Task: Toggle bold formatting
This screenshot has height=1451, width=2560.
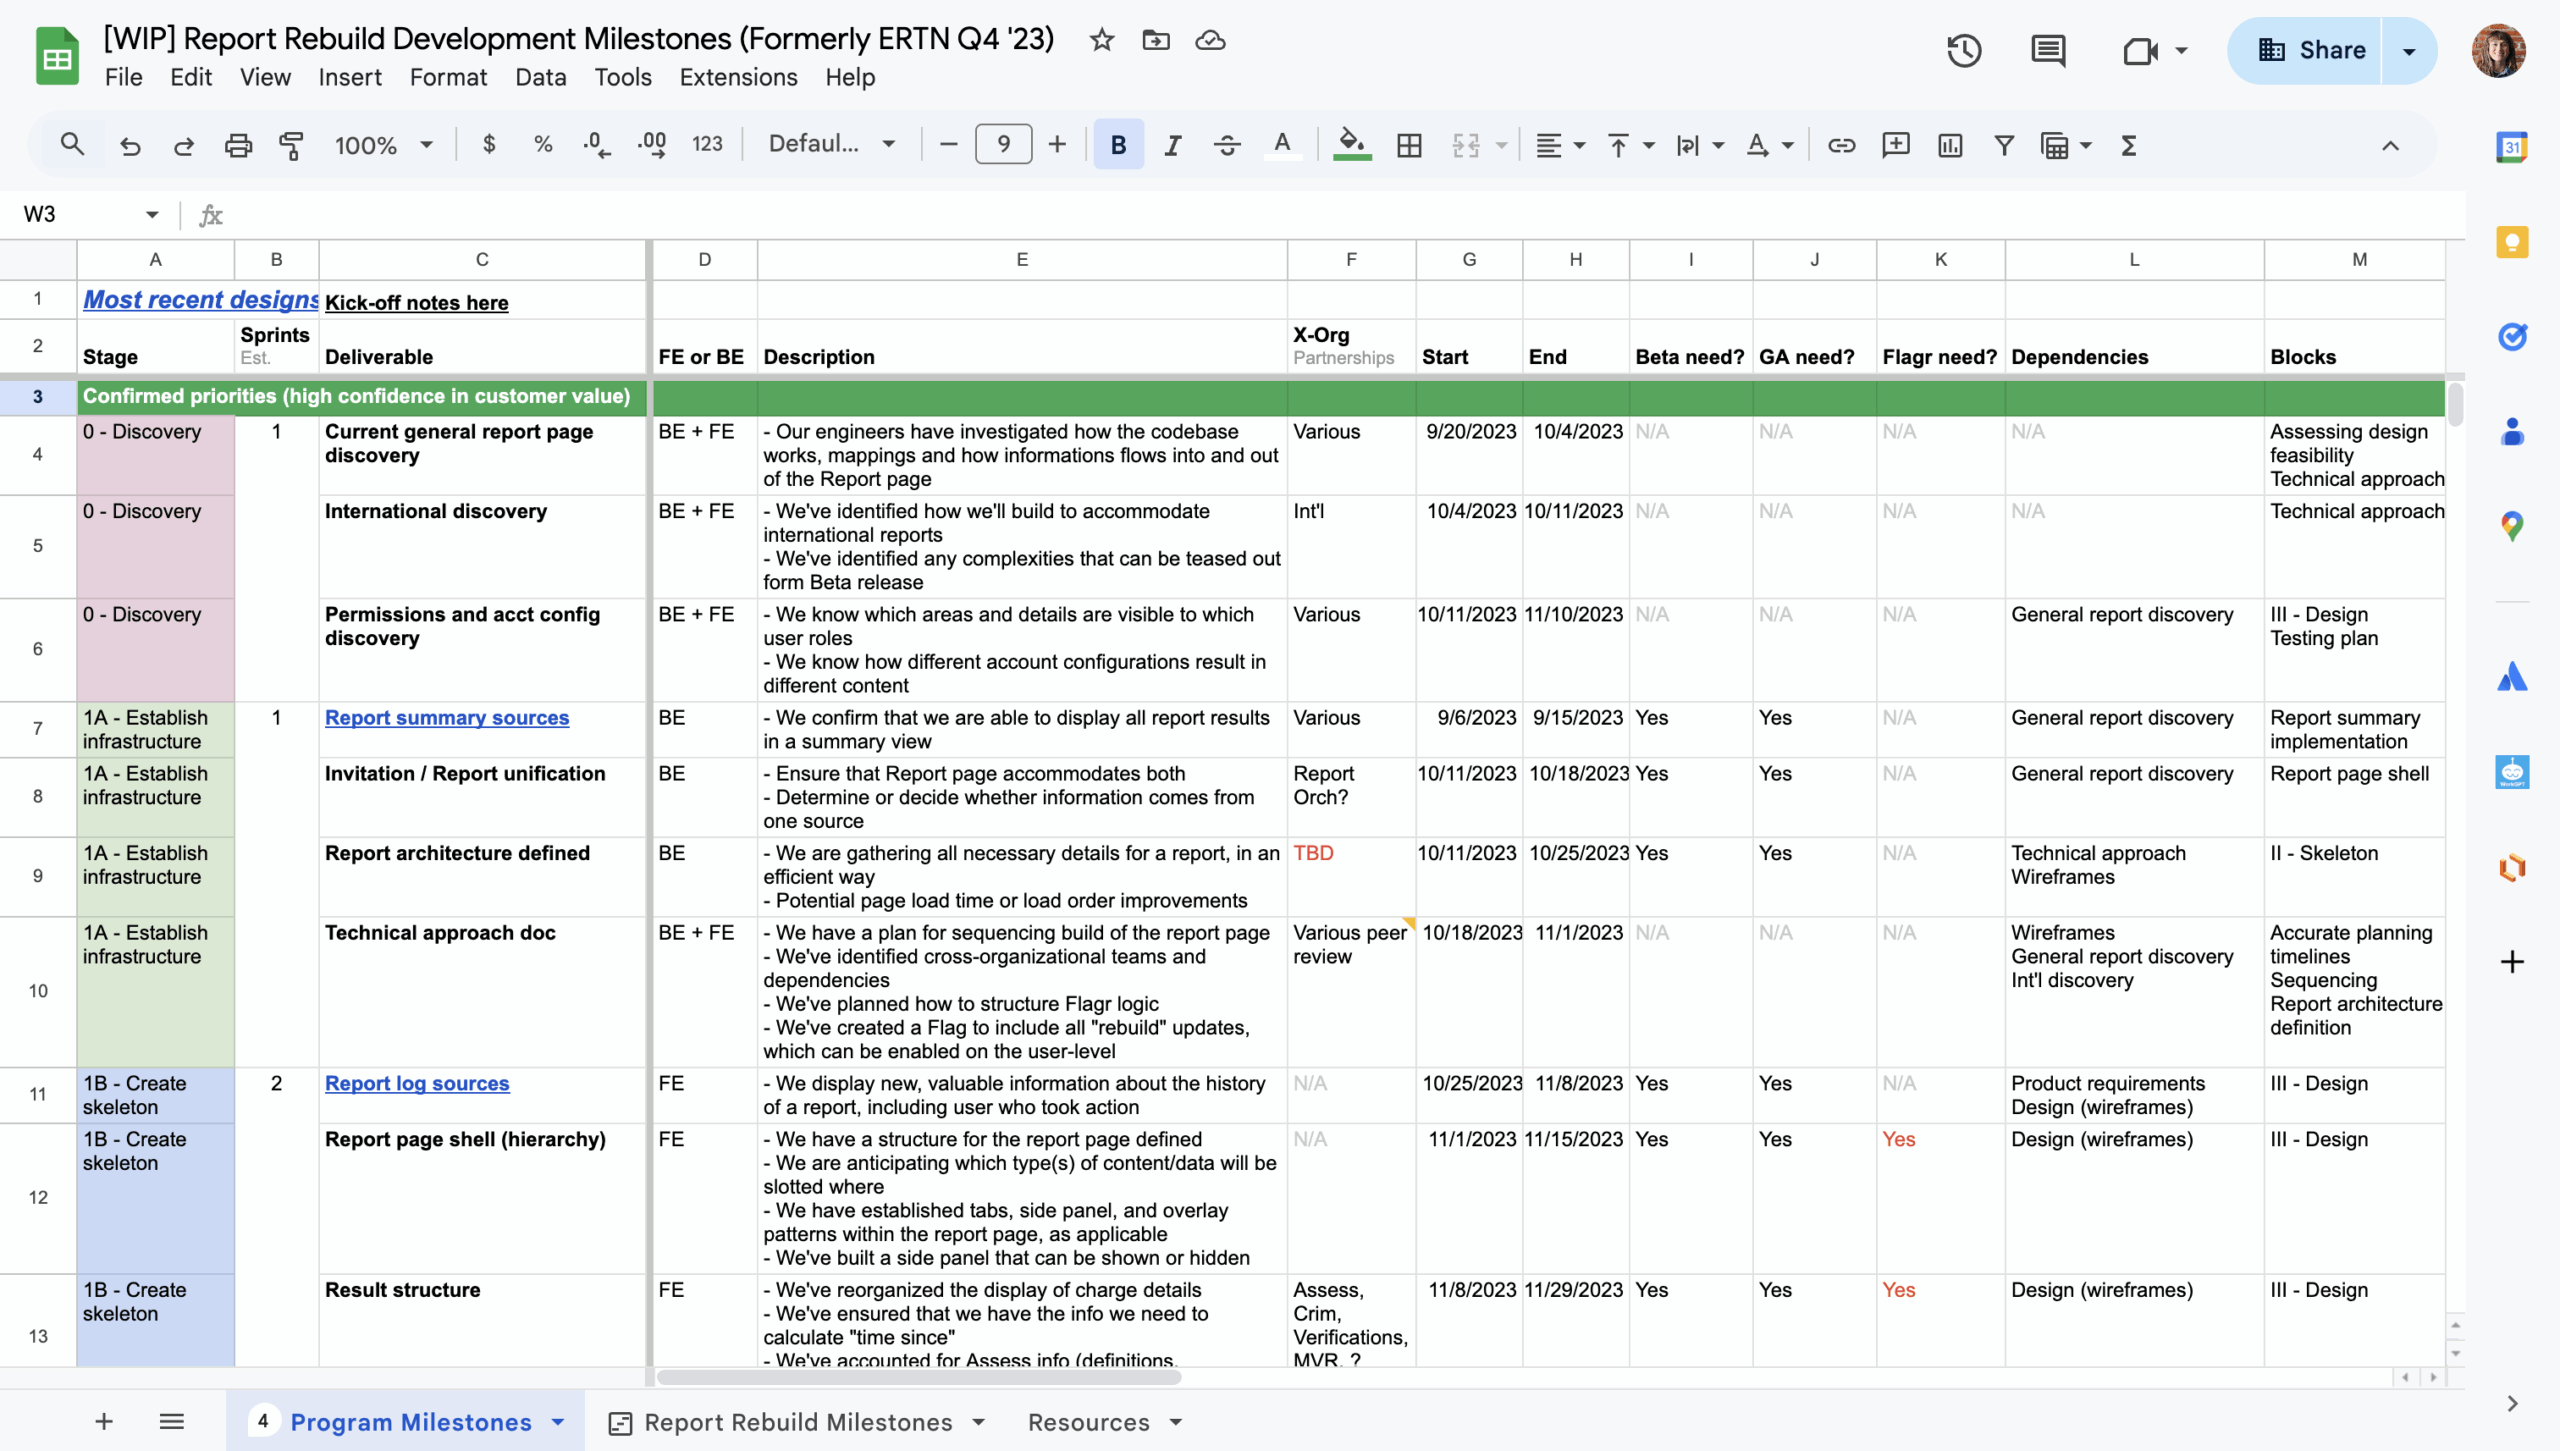Action: pos(1118,145)
